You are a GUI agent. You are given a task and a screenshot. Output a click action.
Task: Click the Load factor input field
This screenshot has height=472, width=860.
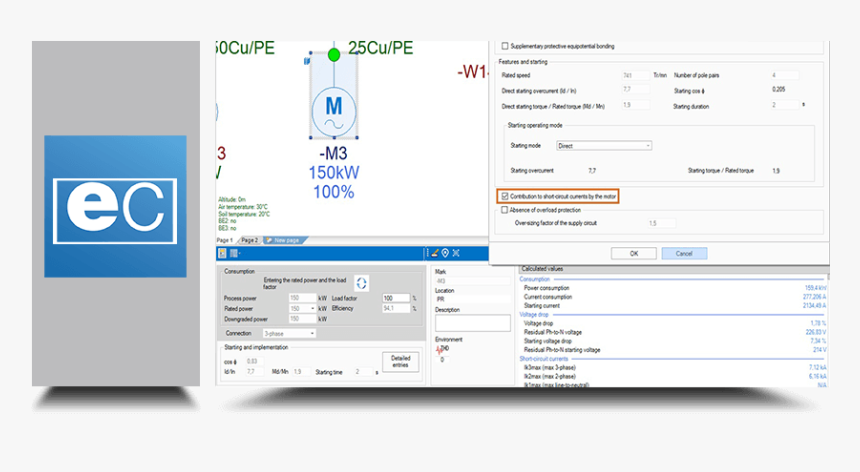click(397, 298)
